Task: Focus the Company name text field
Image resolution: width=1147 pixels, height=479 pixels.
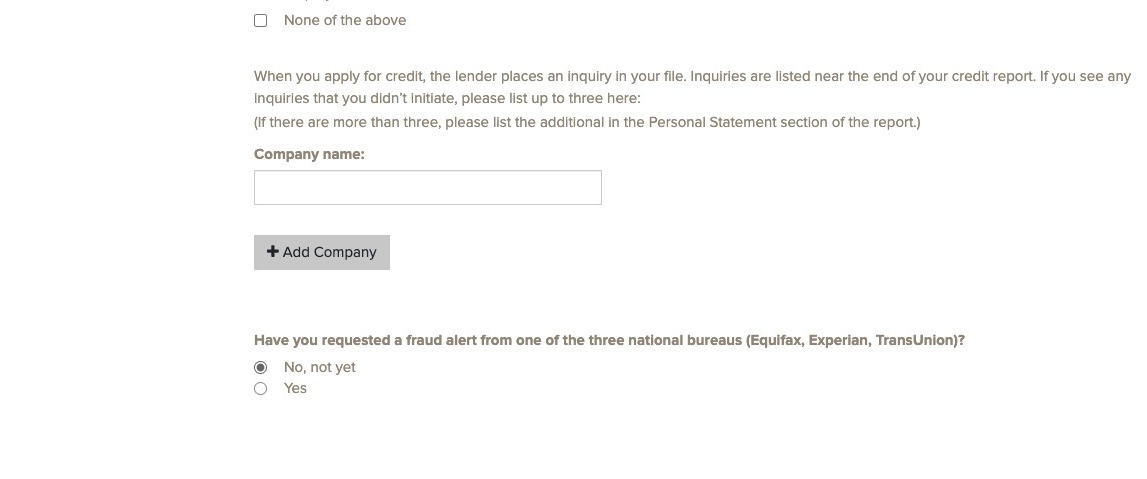Action: [427, 188]
